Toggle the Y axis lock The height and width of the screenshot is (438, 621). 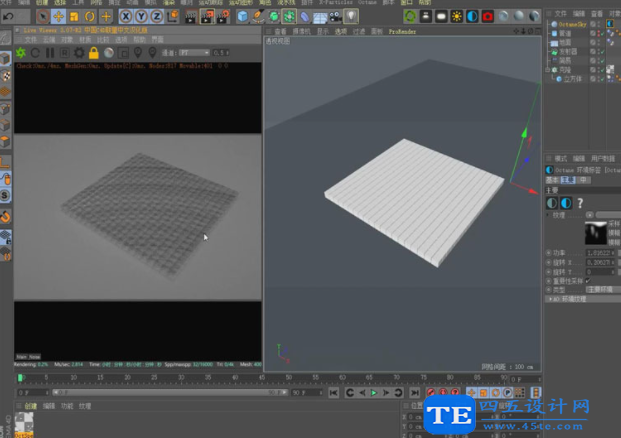point(141,17)
